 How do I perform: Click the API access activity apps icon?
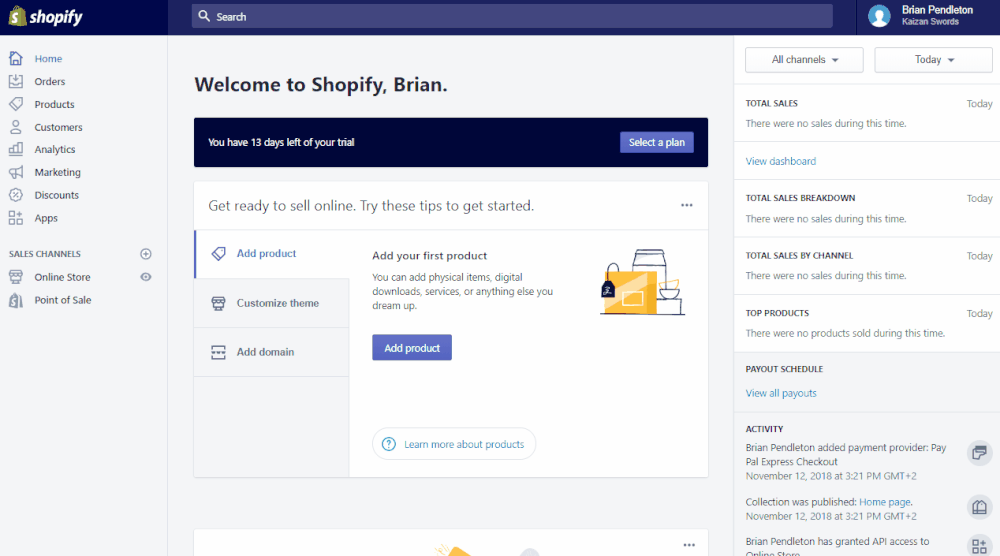[980, 546]
